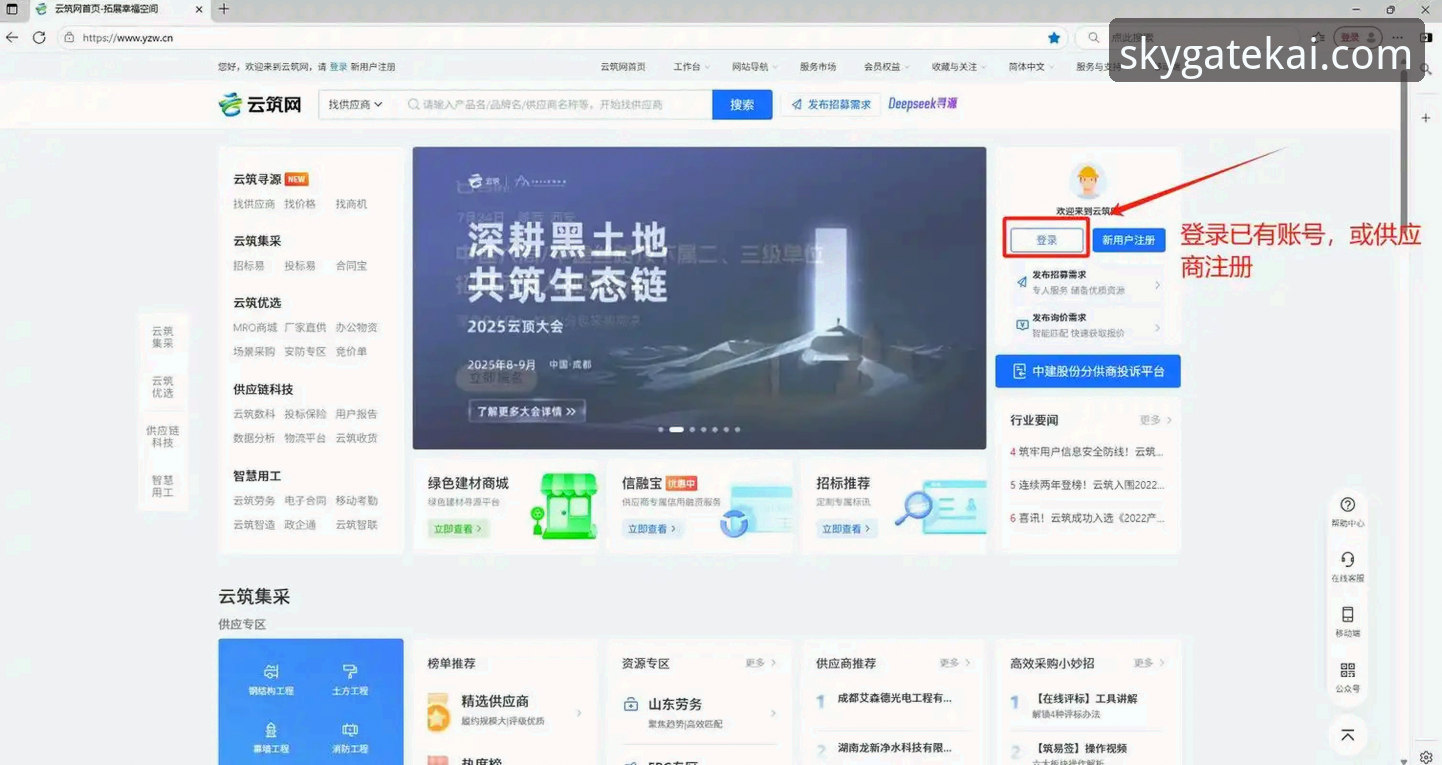This screenshot has height=765, width=1442.
Task: Click the back-to-top arrow button
Action: [1347, 735]
